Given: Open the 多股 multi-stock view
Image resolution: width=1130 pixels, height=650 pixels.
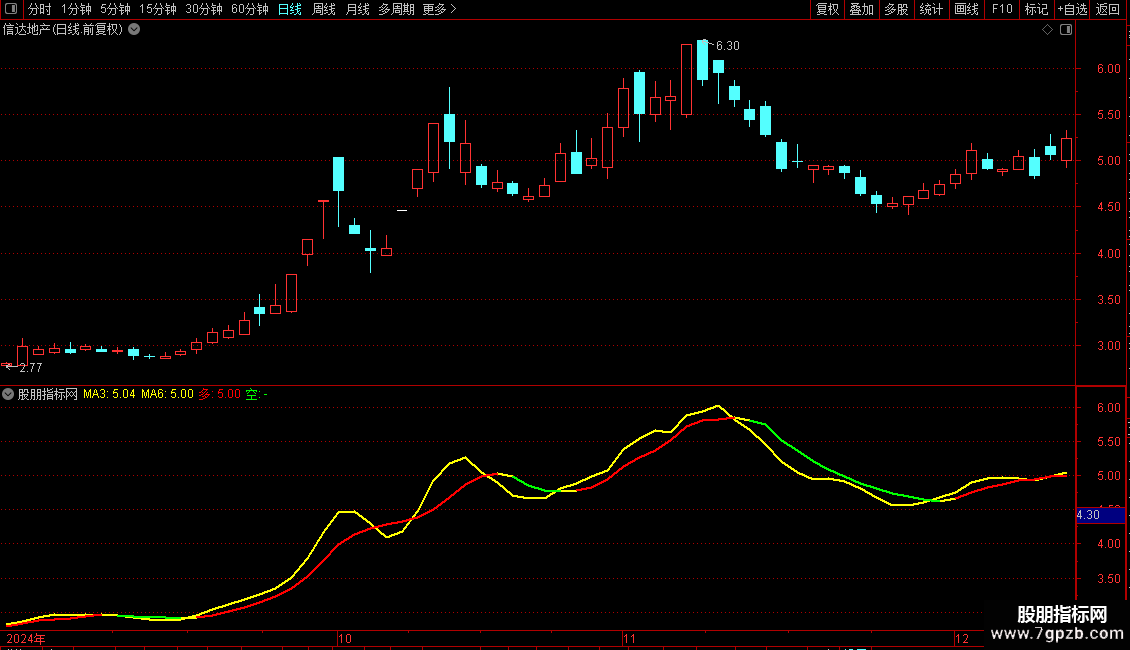Looking at the screenshot, I should (x=896, y=9).
